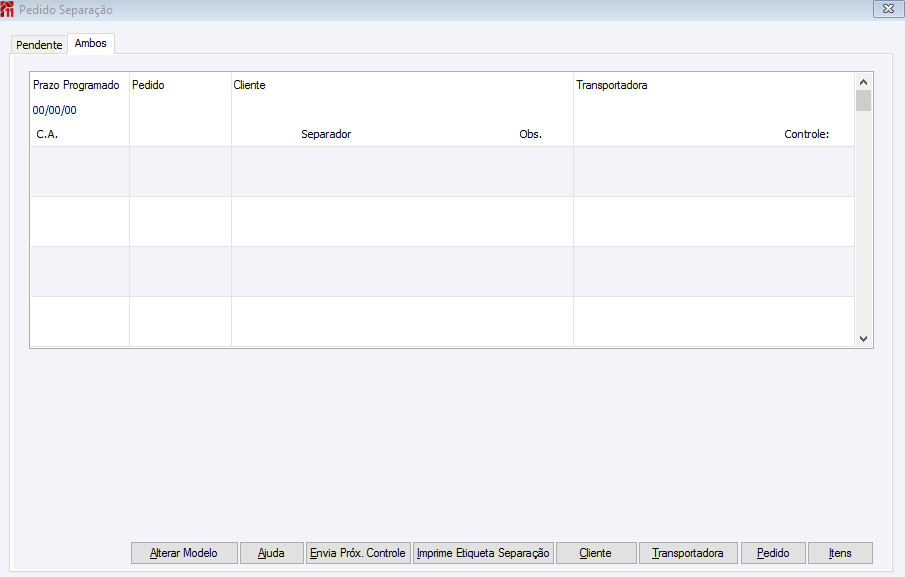905x577 pixels.
Task: Click the application icon in the title bar
Action: (x=7, y=9)
